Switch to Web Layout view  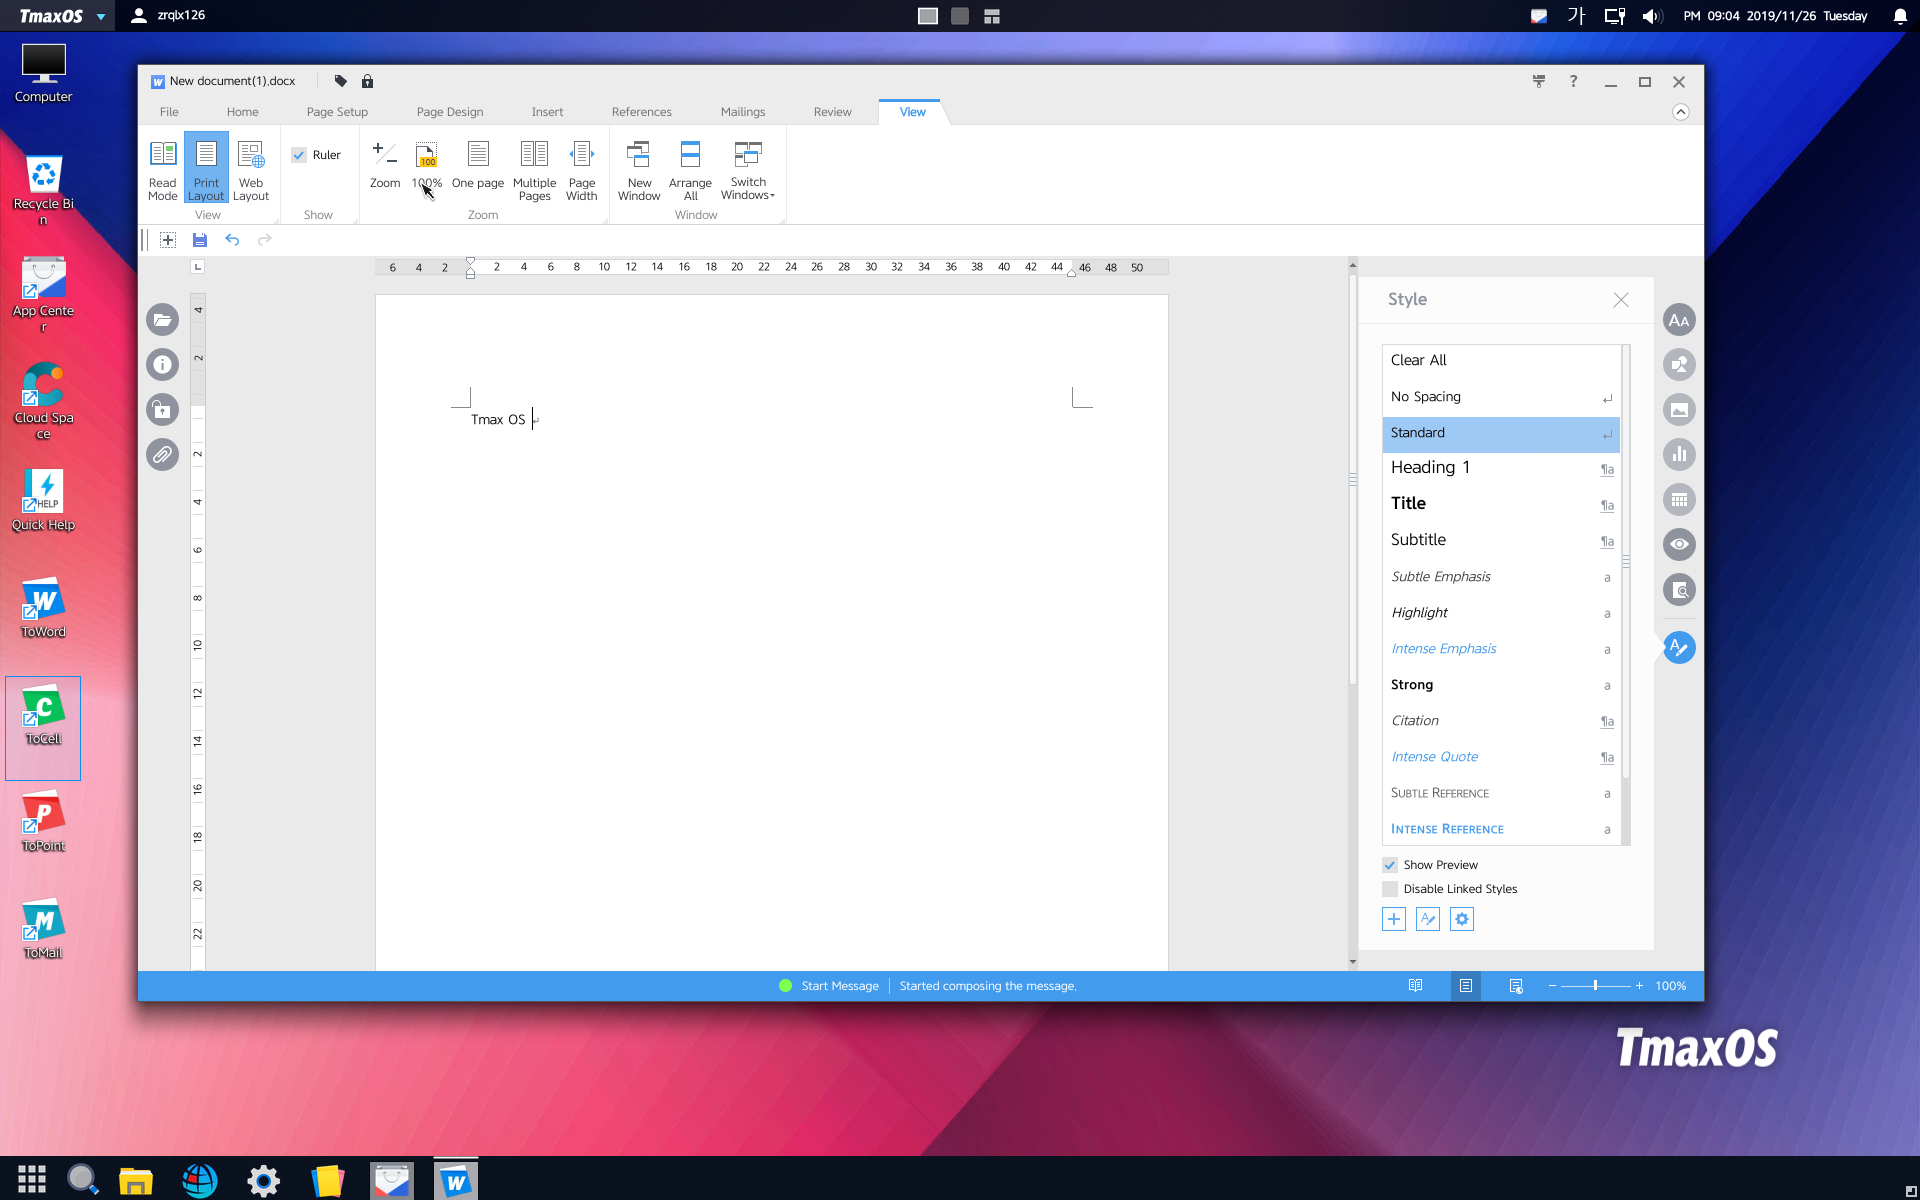point(251,169)
